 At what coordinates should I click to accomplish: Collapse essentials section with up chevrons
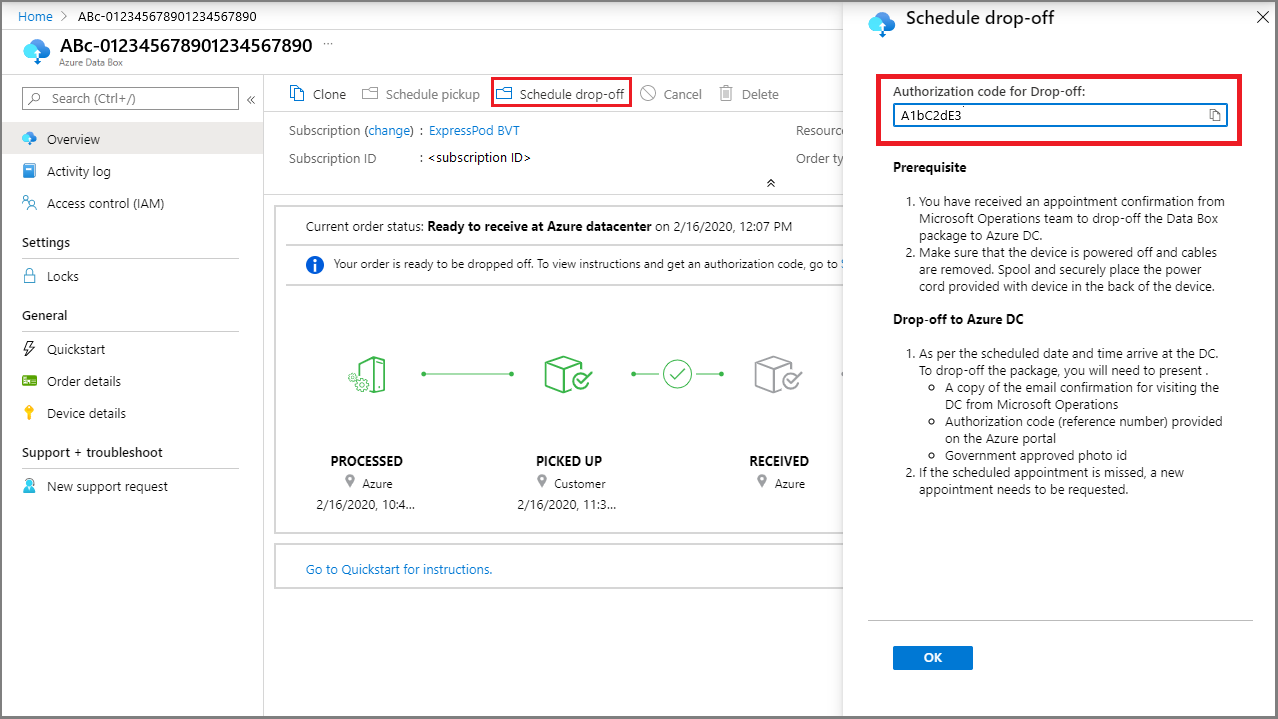[x=770, y=183]
